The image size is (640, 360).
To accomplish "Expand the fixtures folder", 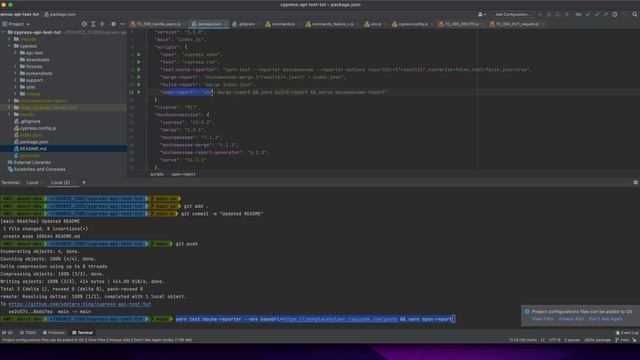I will click(x=16, y=67).
